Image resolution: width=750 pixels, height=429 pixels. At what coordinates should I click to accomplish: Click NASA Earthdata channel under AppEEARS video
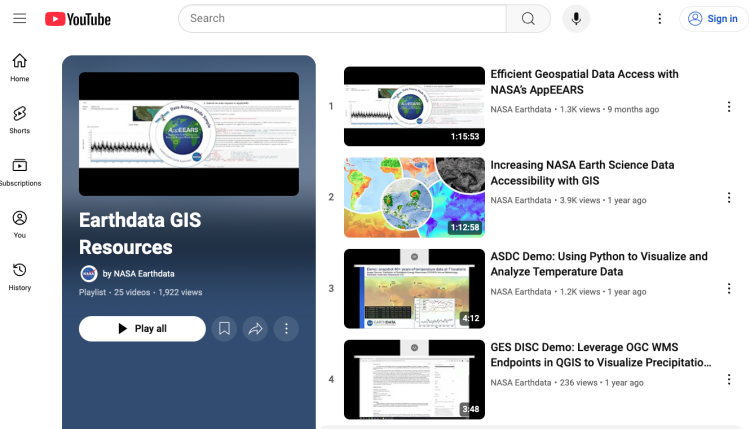pyautogui.click(x=520, y=110)
